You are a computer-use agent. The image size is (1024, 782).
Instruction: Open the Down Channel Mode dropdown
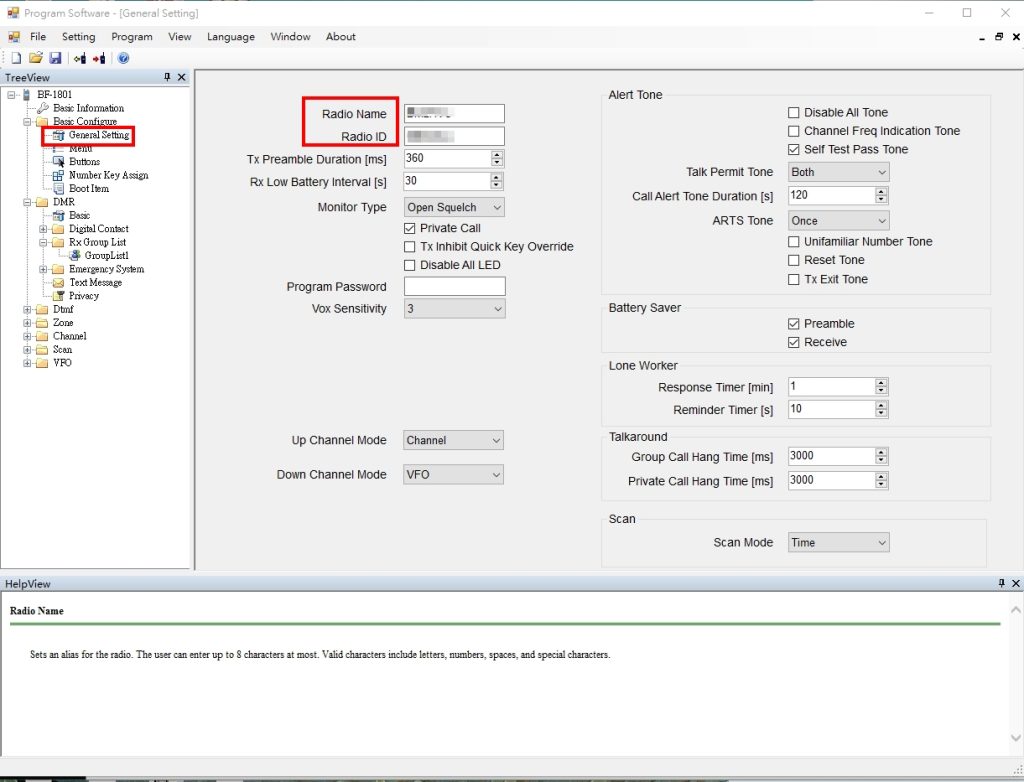pos(453,474)
